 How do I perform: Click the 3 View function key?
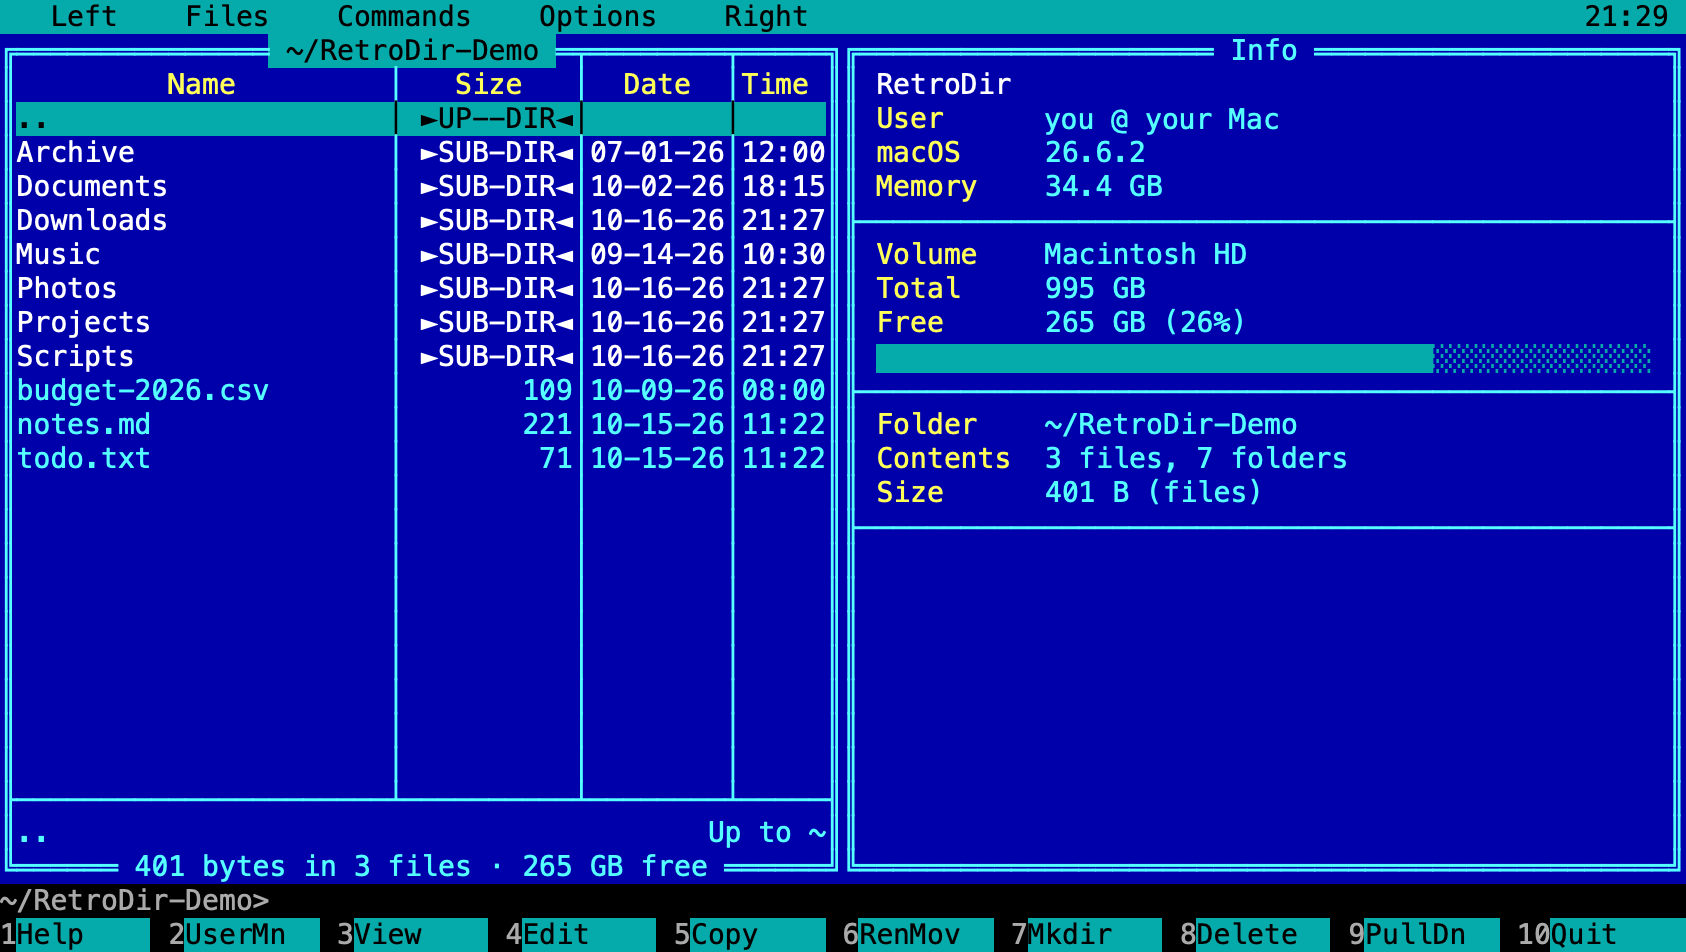(412, 935)
